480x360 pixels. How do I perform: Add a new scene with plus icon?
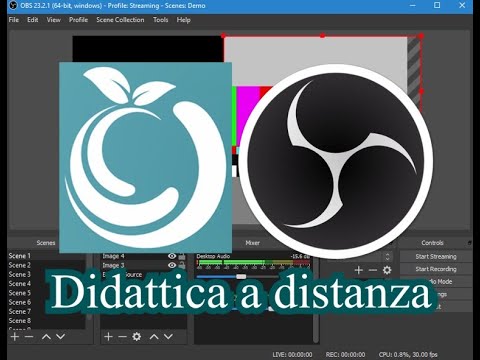[15, 337]
